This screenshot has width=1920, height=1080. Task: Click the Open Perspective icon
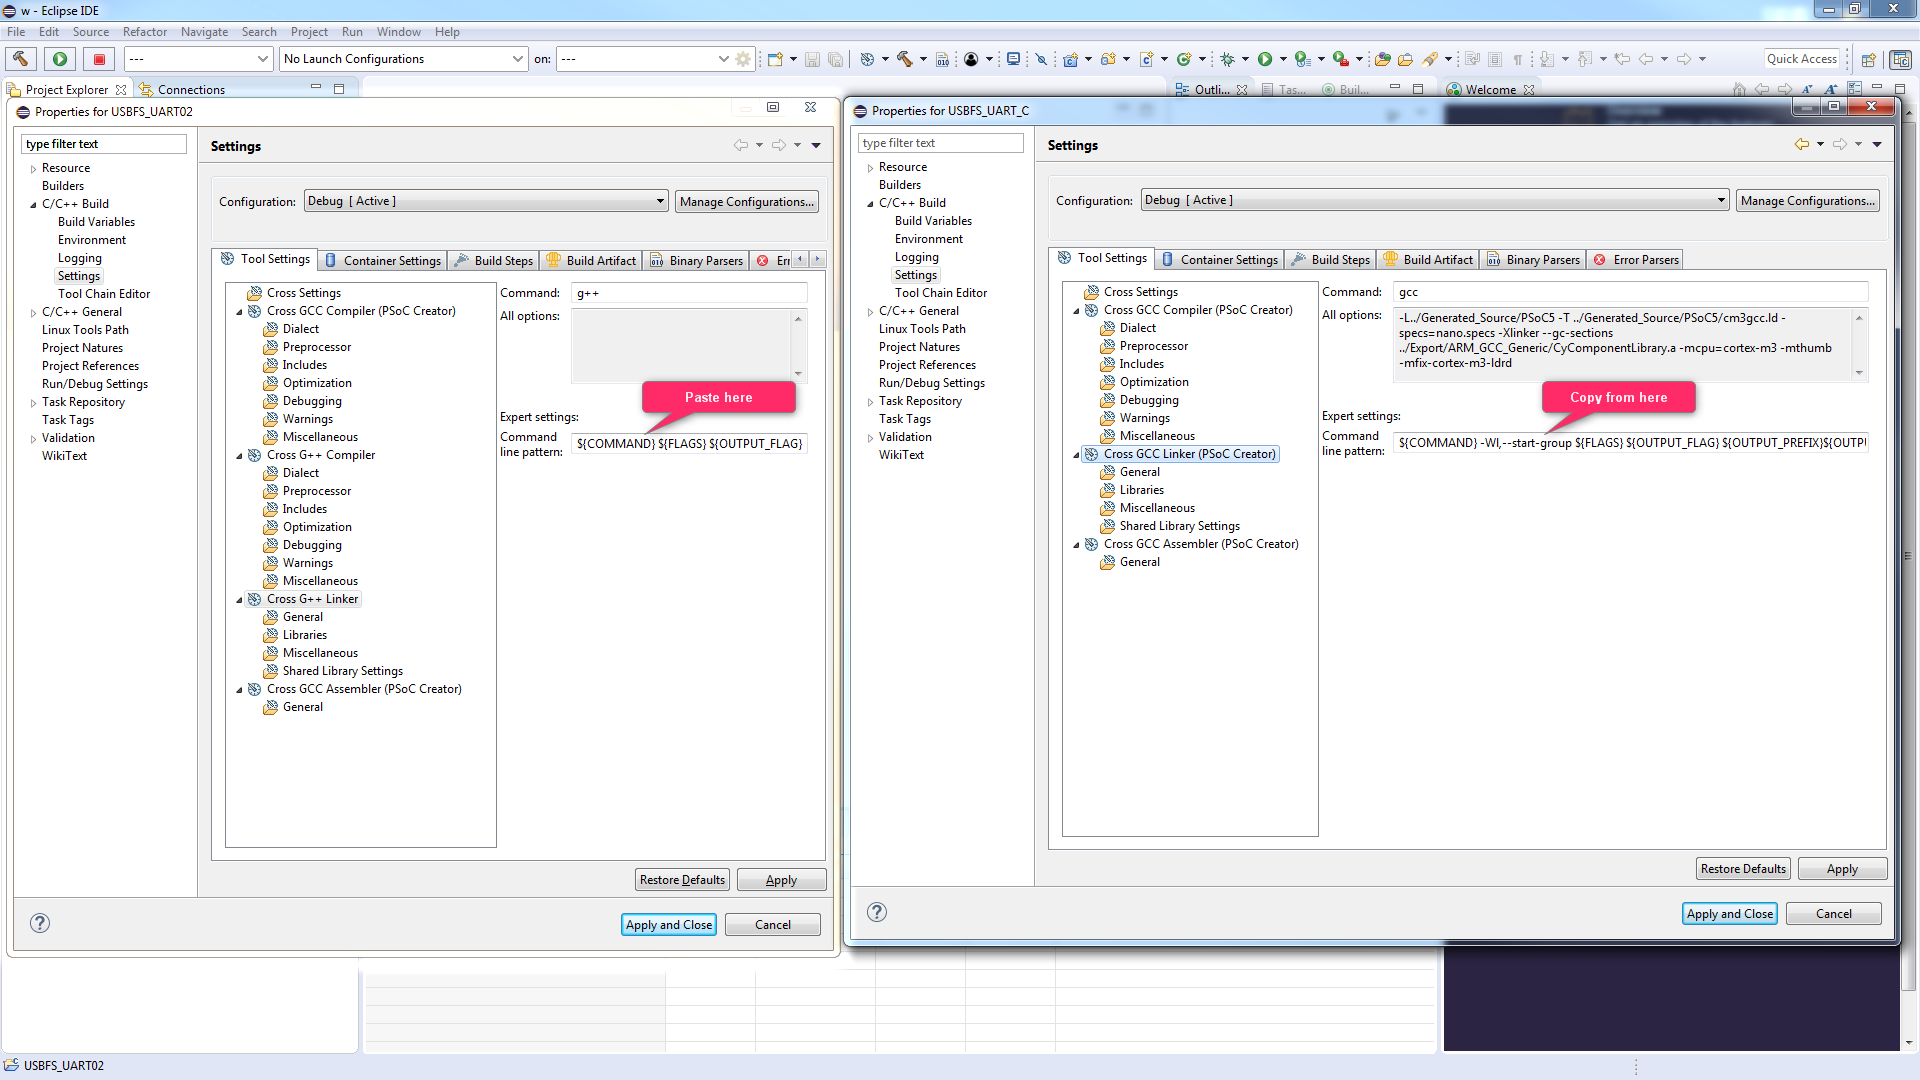(1868, 60)
